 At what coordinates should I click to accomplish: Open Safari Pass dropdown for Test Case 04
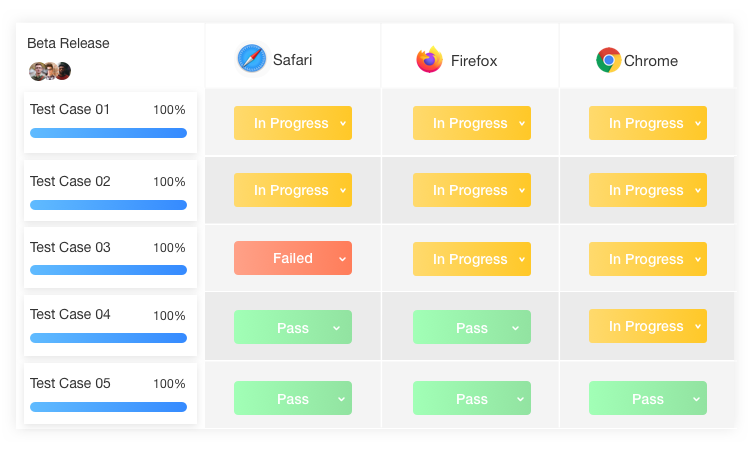tap(293, 327)
